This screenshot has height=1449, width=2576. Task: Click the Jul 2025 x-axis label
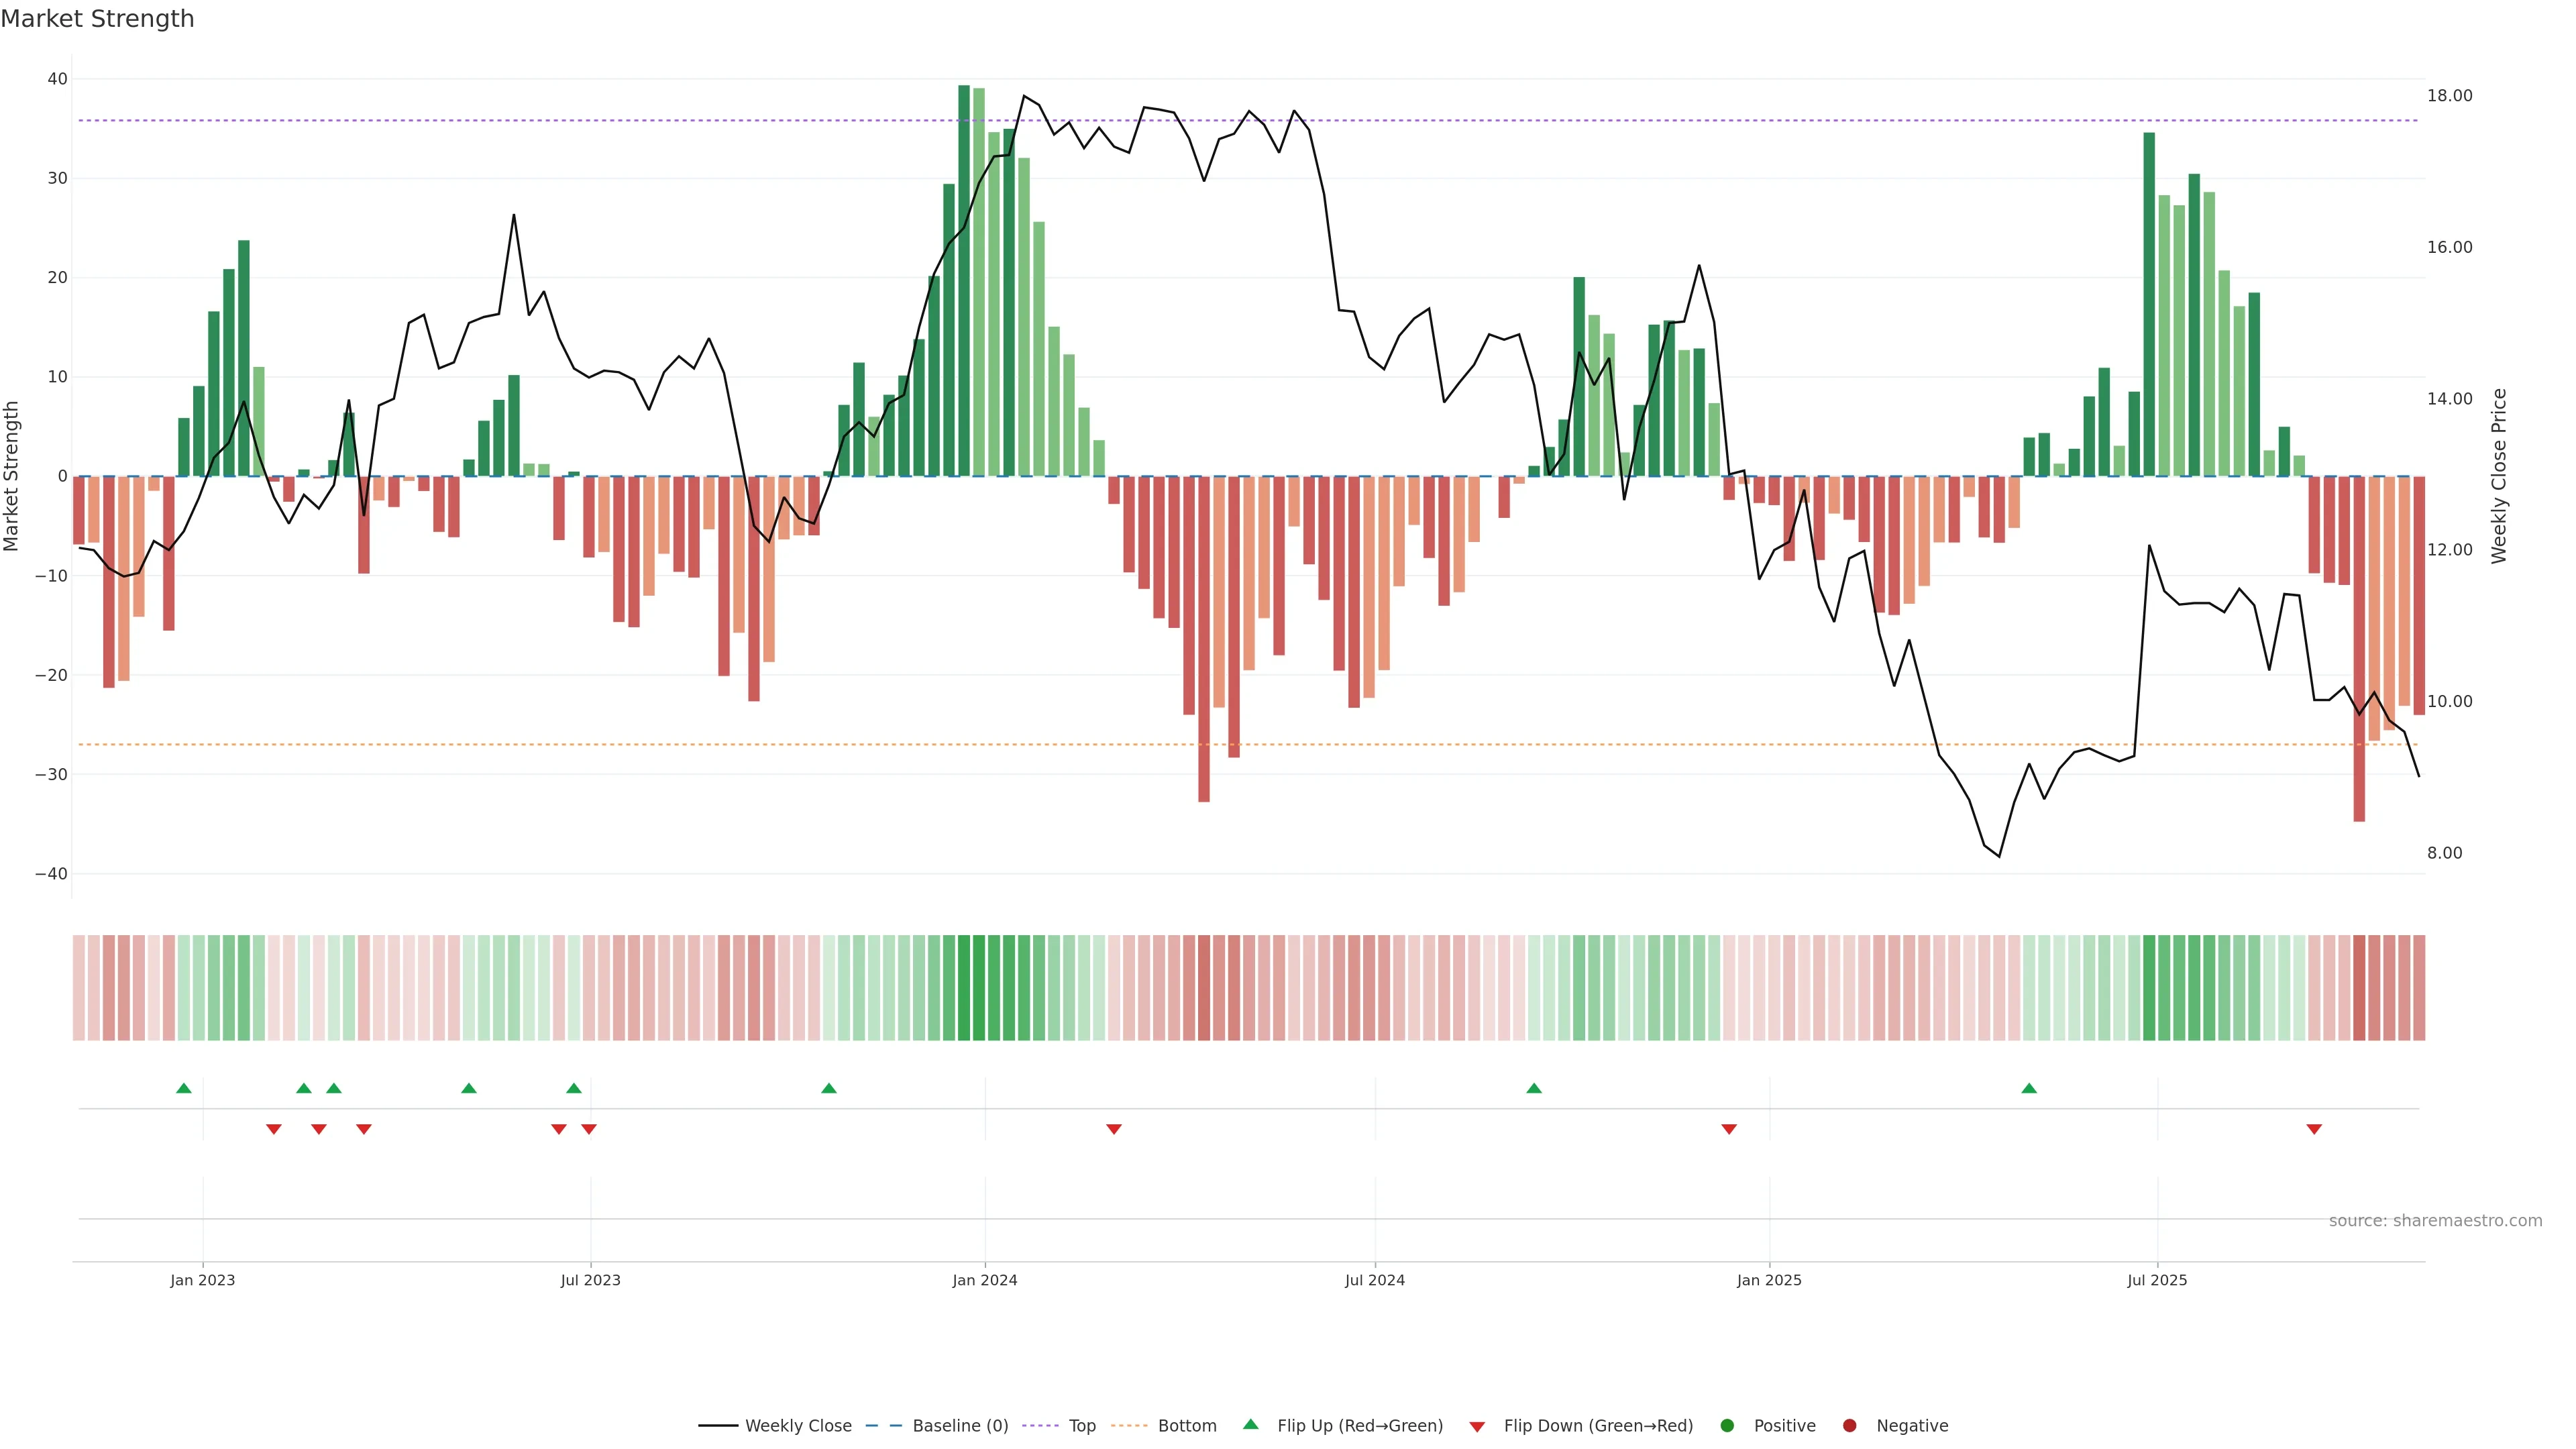click(2157, 1280)
